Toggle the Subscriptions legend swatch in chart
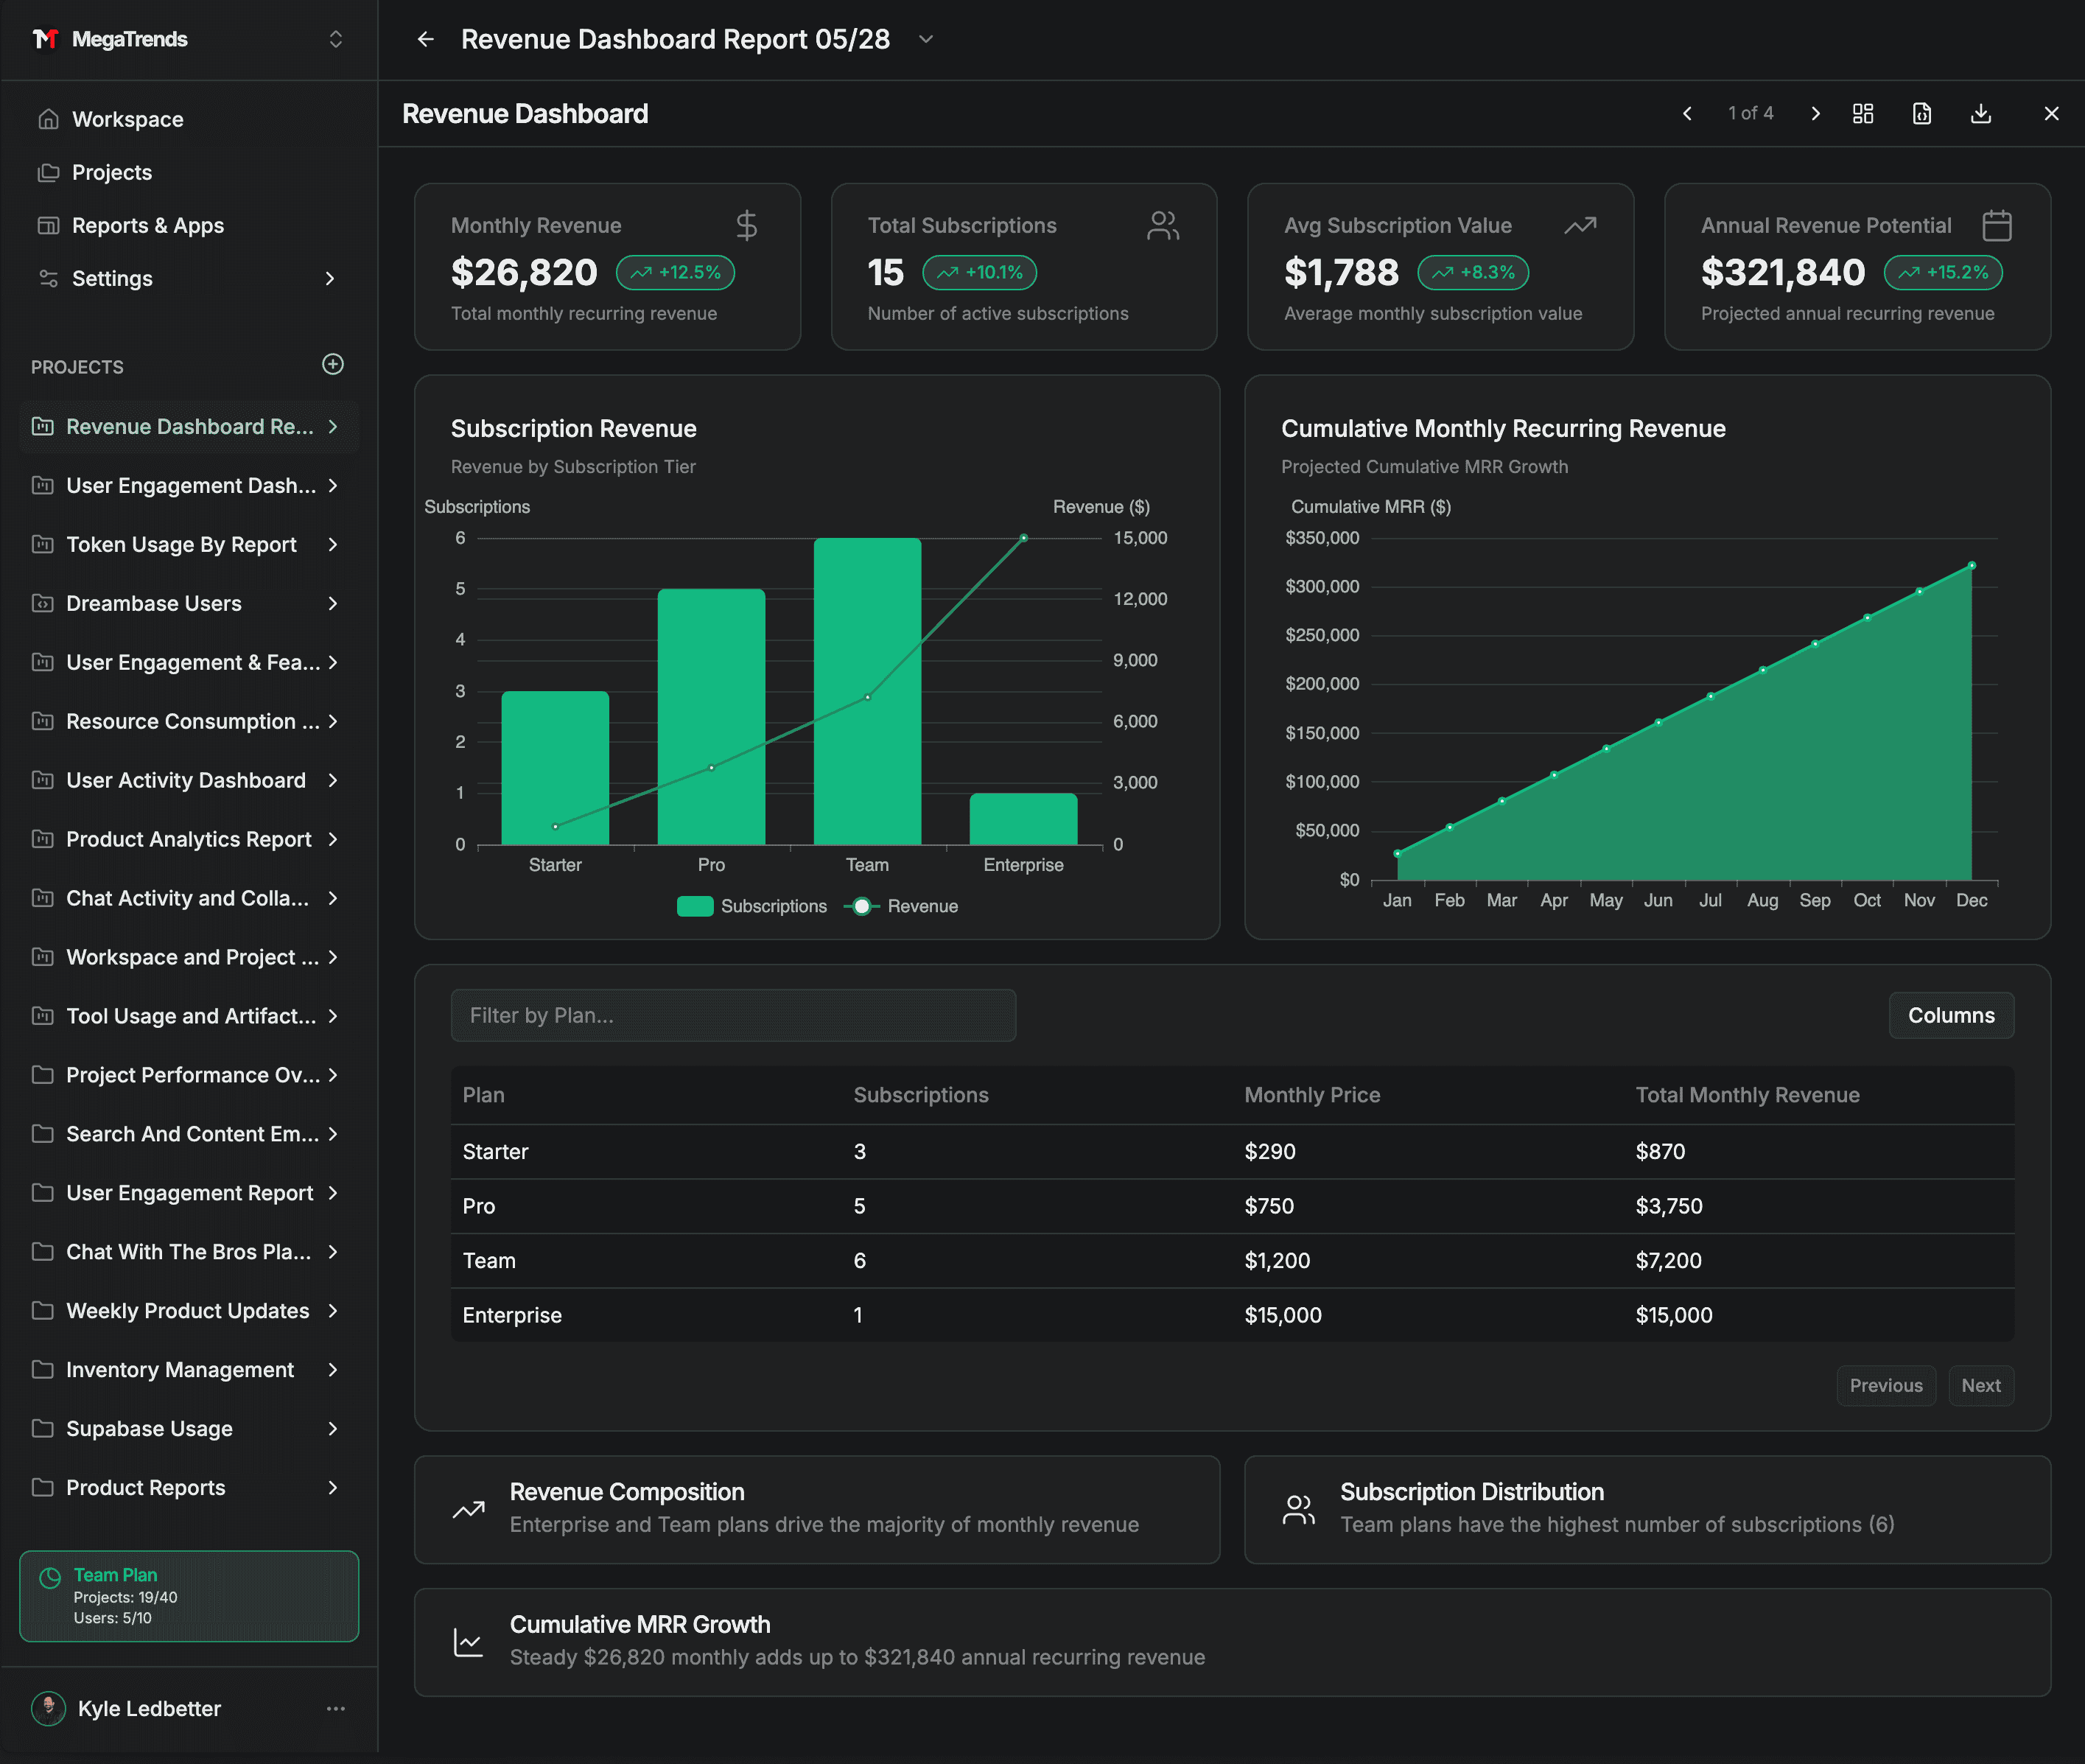The image size is (2085, 1764). pyautogui.click(x=695, y=906)
